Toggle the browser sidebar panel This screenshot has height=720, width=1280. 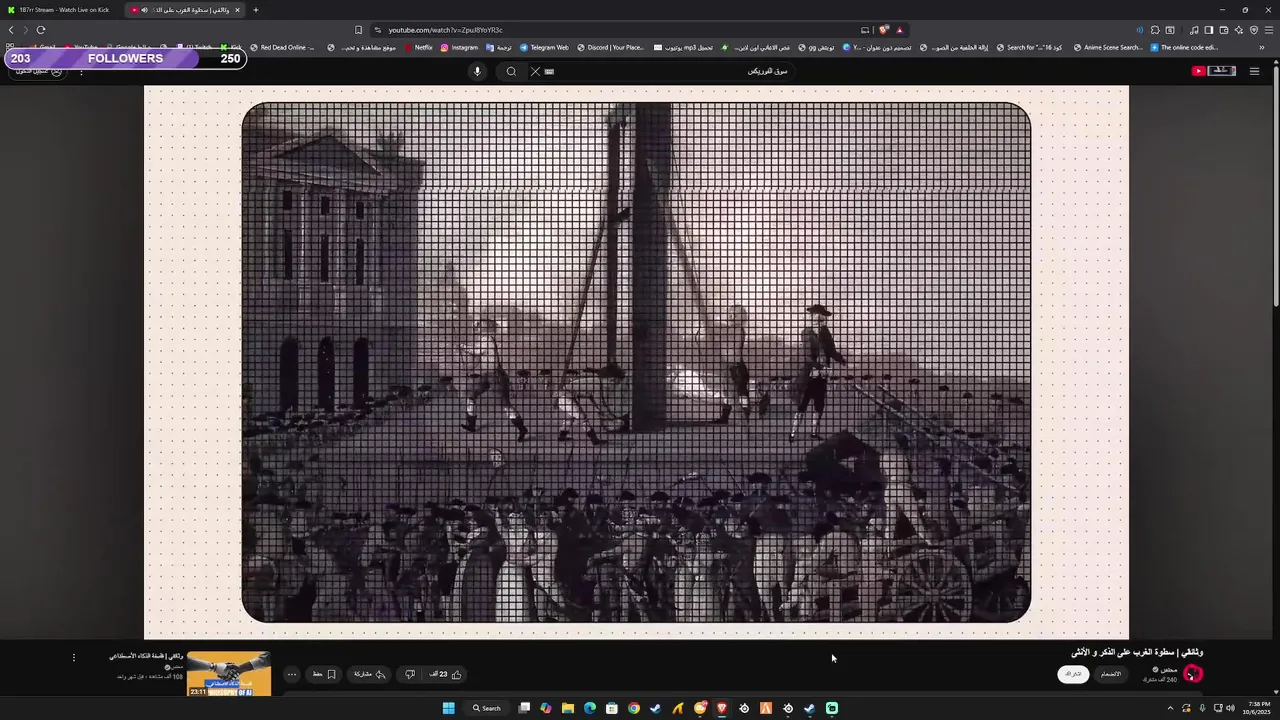click(x=1208, y=30)
